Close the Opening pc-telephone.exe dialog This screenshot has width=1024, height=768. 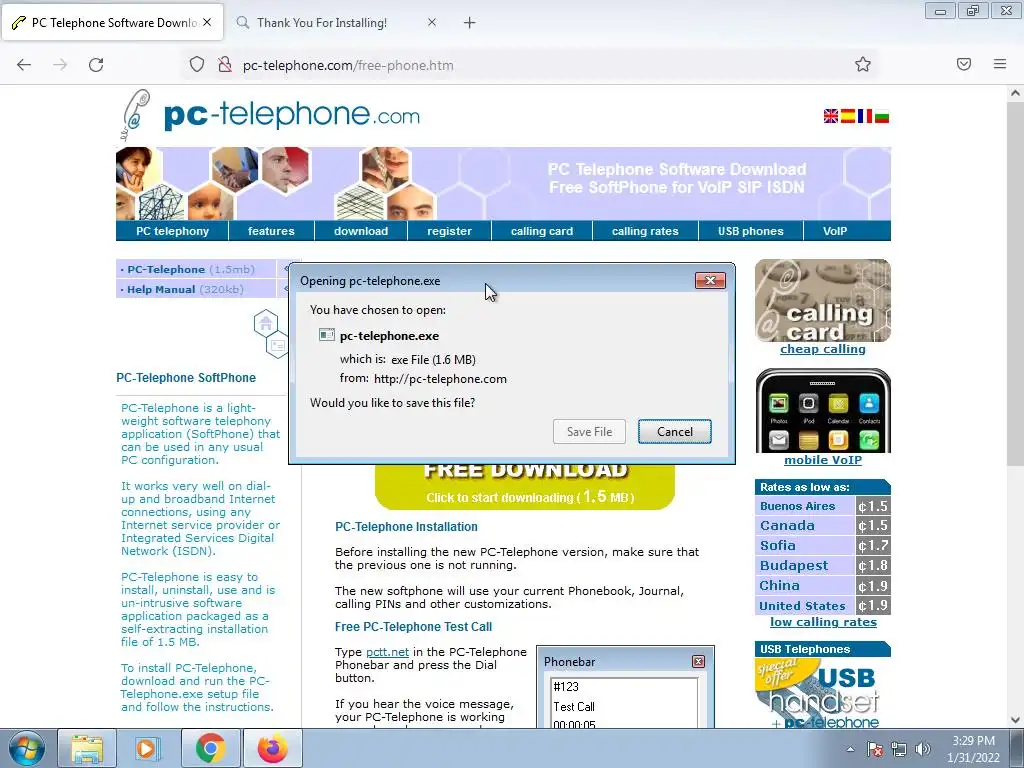[x=711, y=280]
